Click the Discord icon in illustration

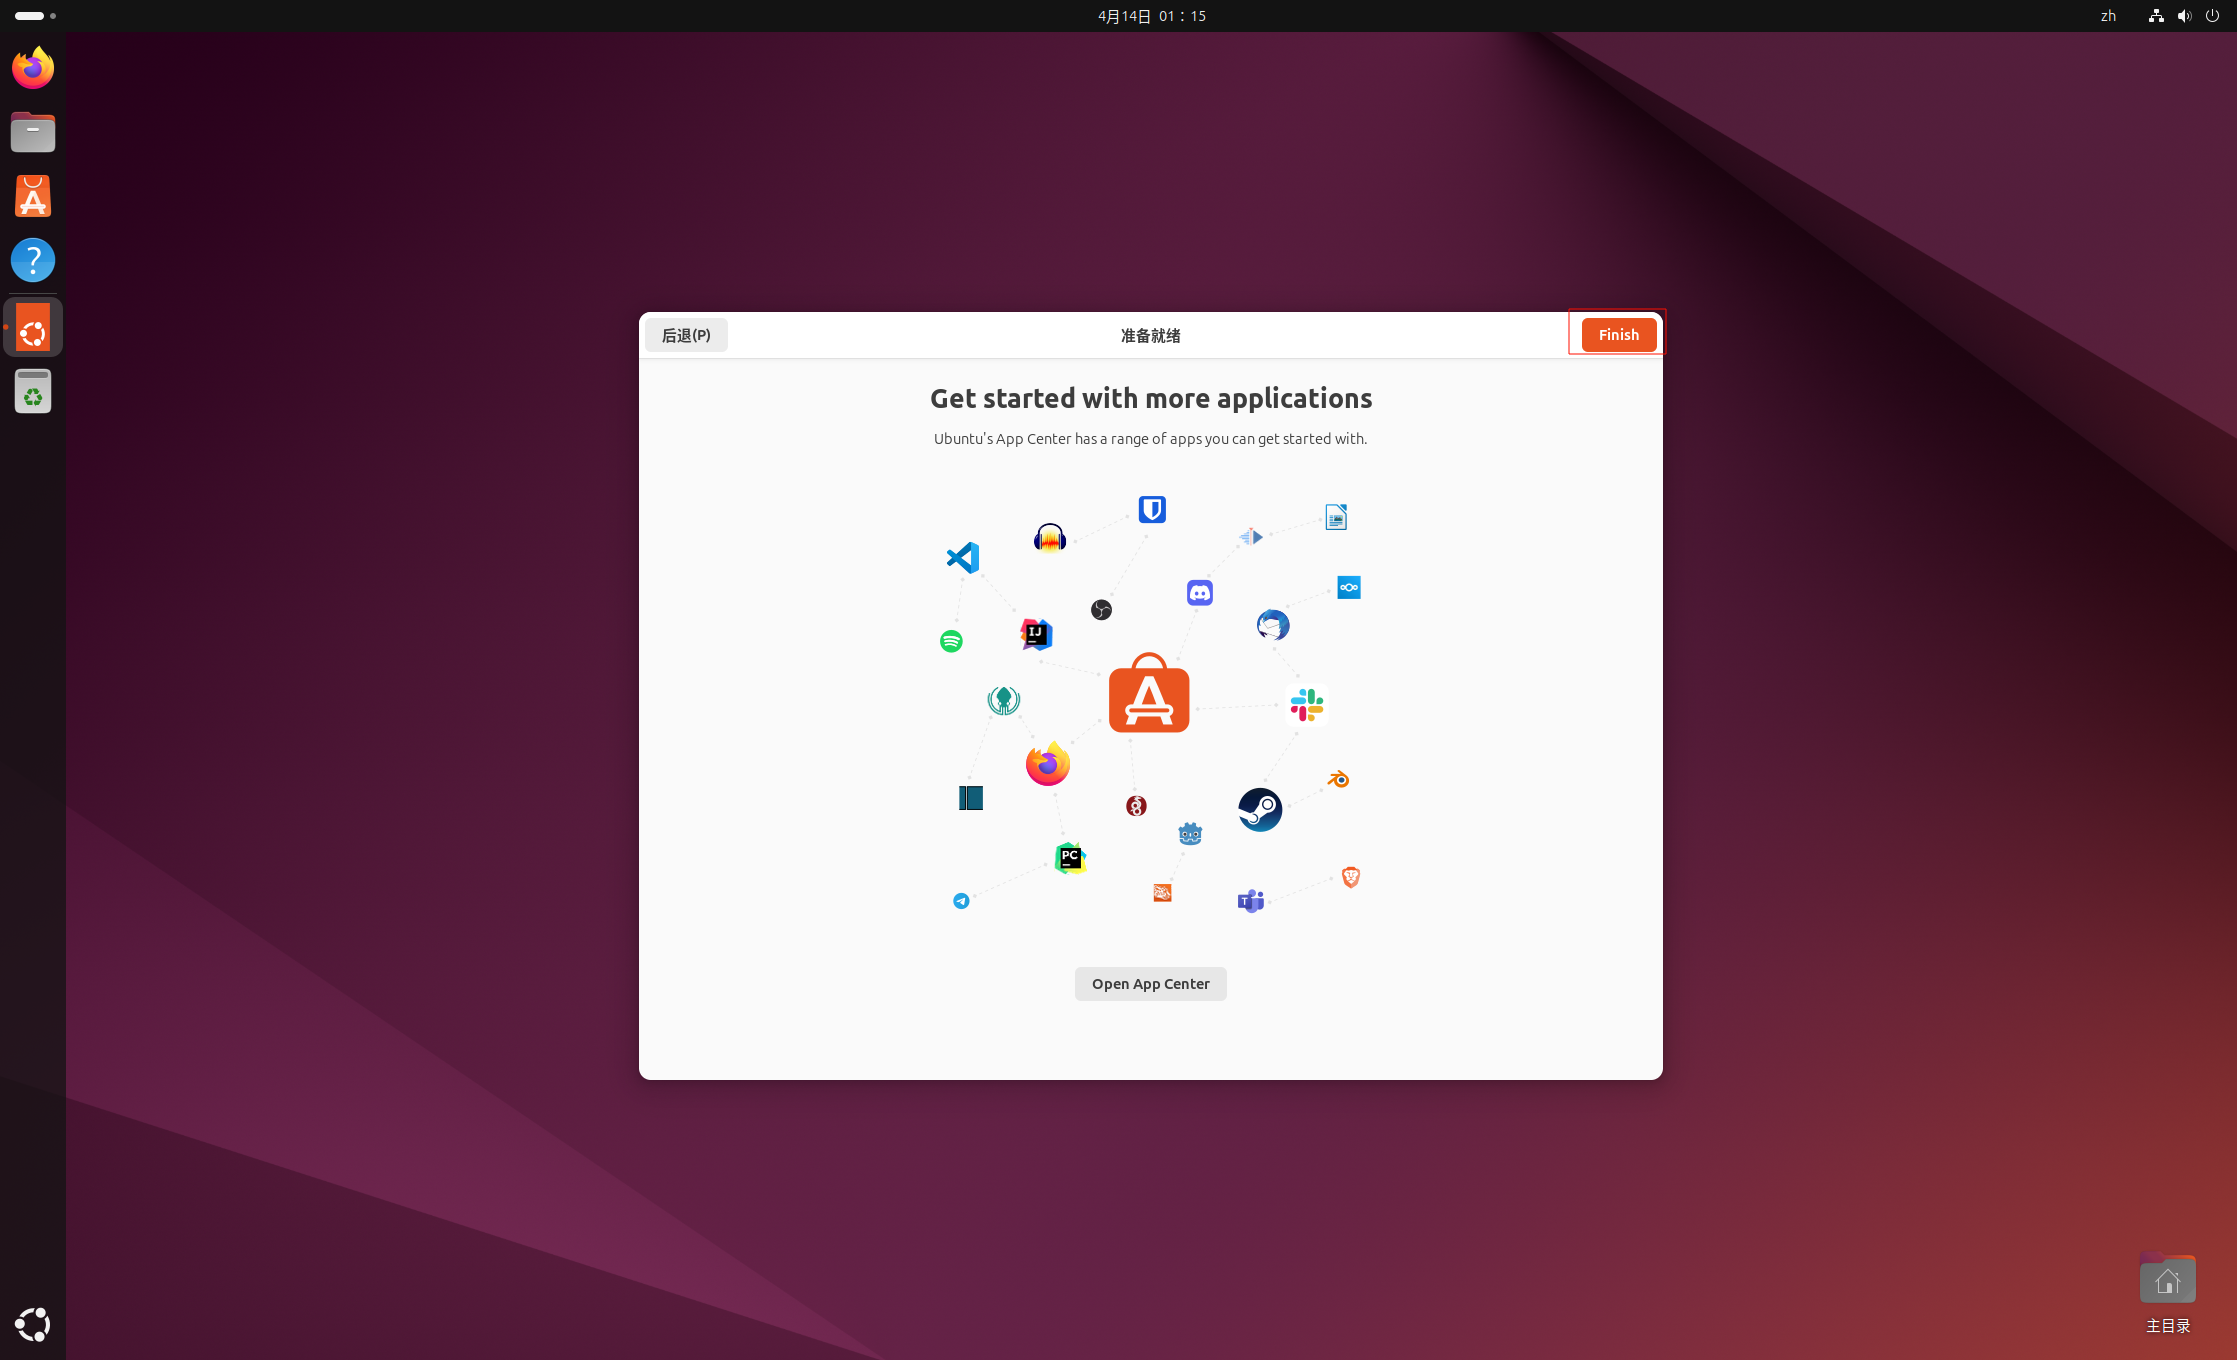click(x=1200, y=593)
